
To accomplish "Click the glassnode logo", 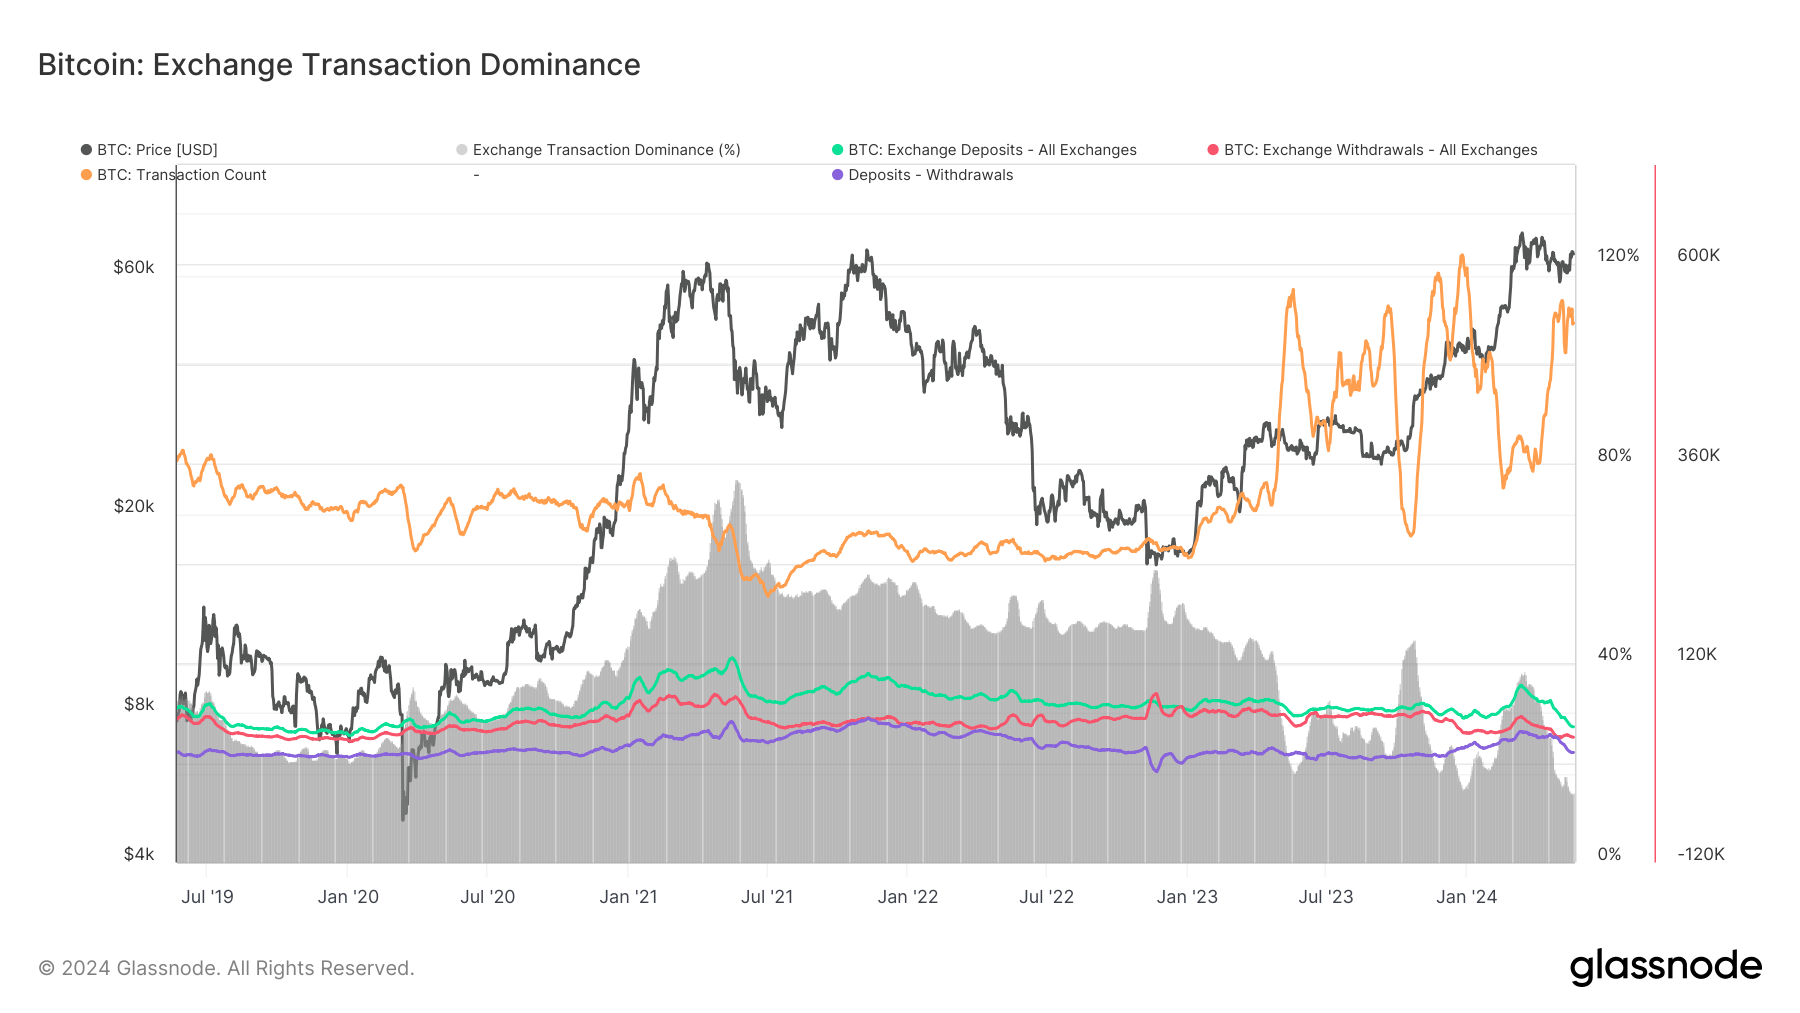I will click(x=1665, y=967).
